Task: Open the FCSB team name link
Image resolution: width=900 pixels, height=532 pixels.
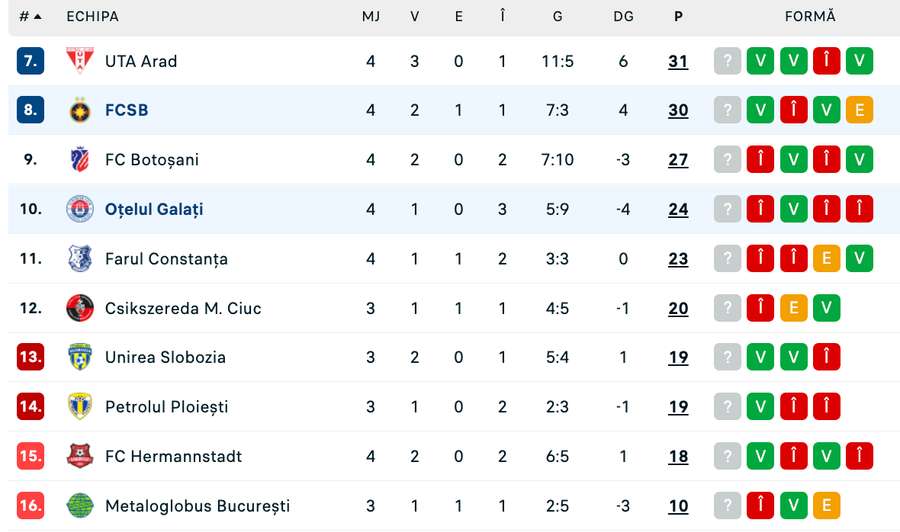Action: (x=127, y=110)
